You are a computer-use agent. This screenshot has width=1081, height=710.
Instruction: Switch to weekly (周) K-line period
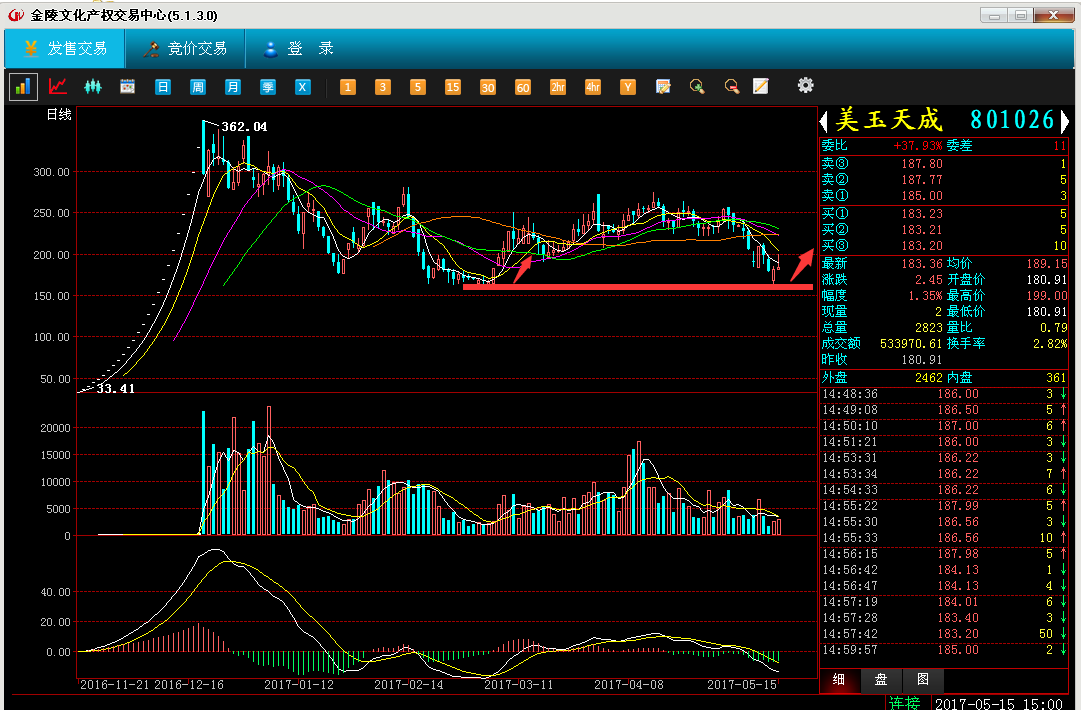pos(198,87)
